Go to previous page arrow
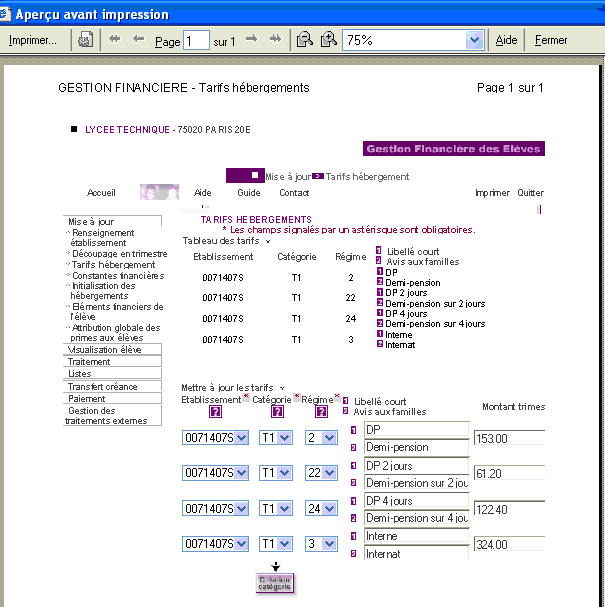The height and width of the screenshot is (607, 605). click(138, 39)
